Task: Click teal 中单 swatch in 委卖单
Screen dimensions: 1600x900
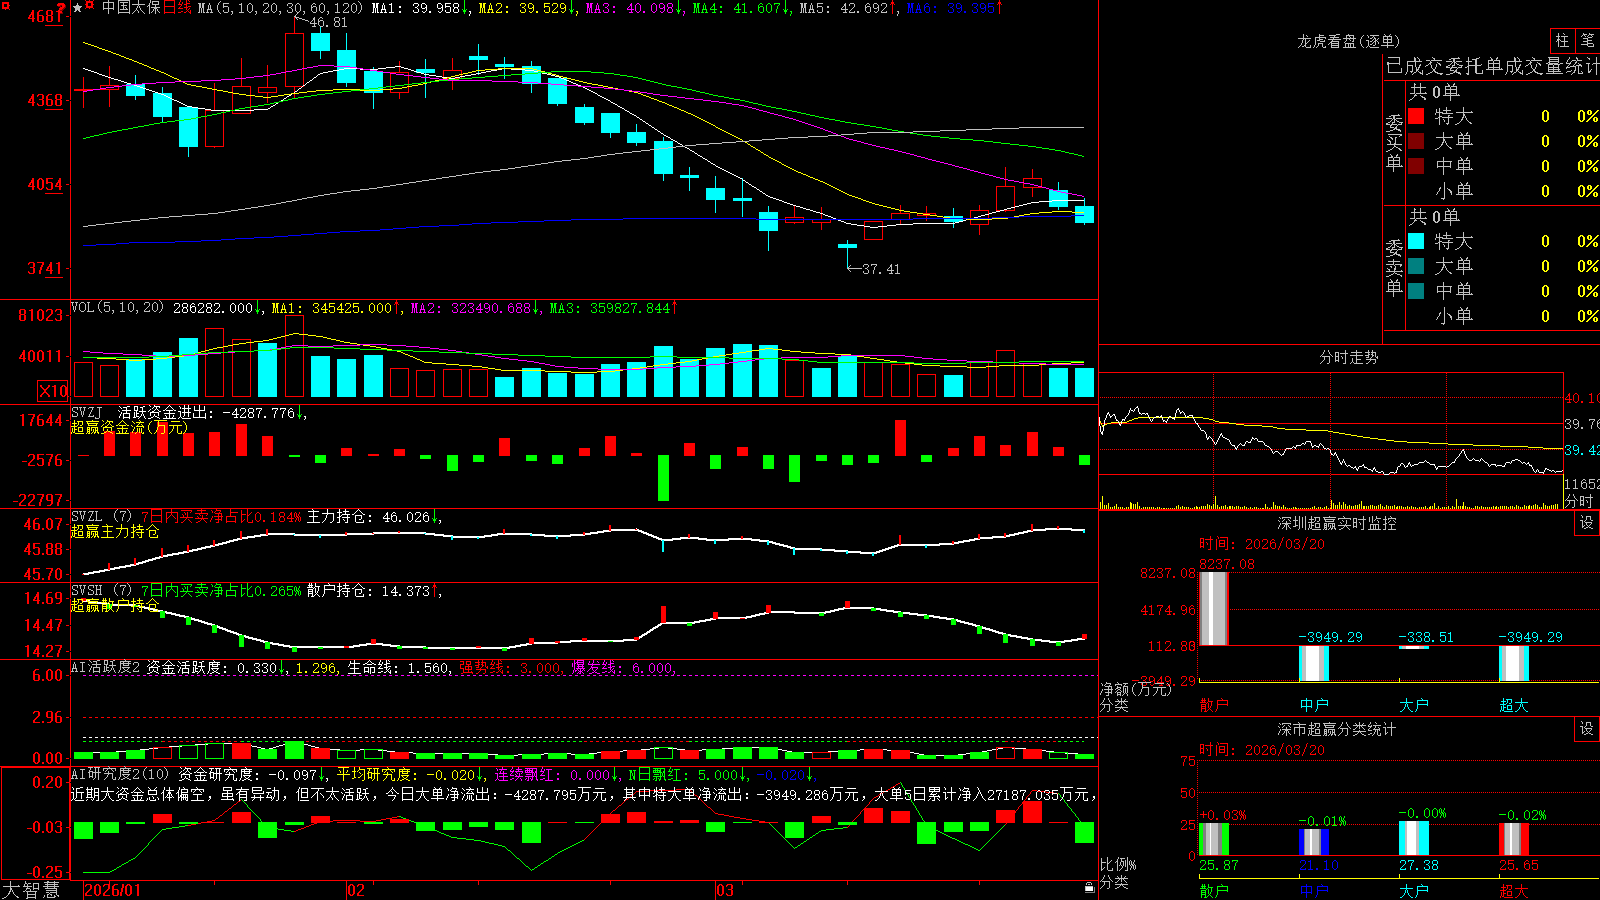Action: (1416, 291)
